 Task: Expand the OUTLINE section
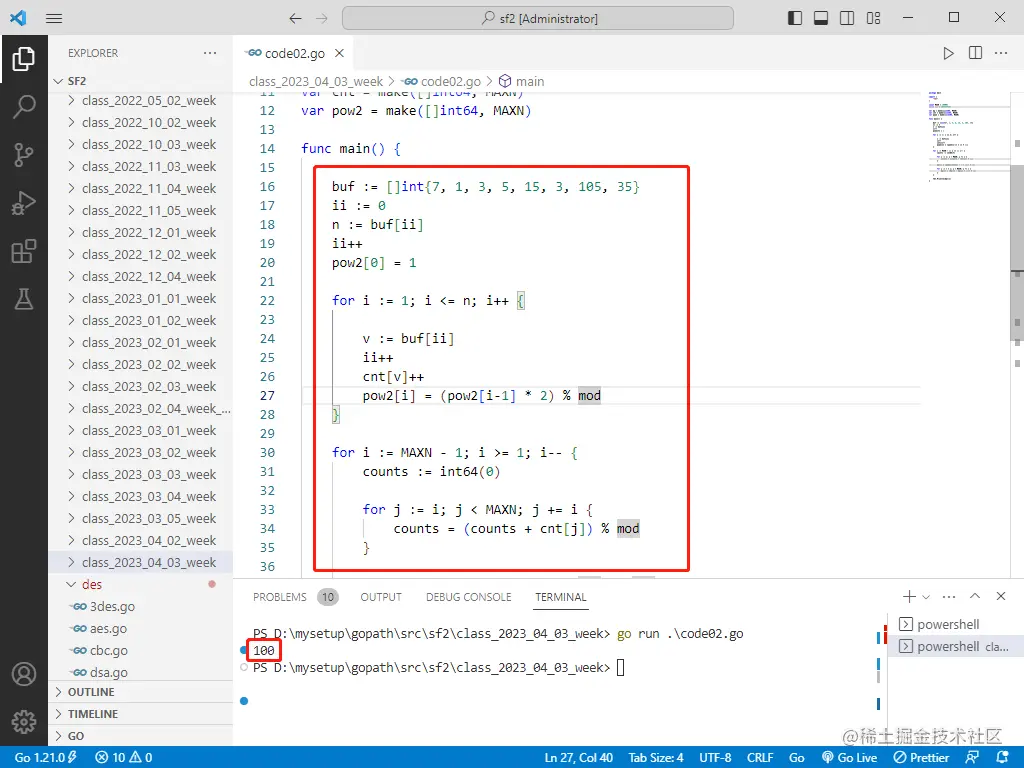(140, 692)
